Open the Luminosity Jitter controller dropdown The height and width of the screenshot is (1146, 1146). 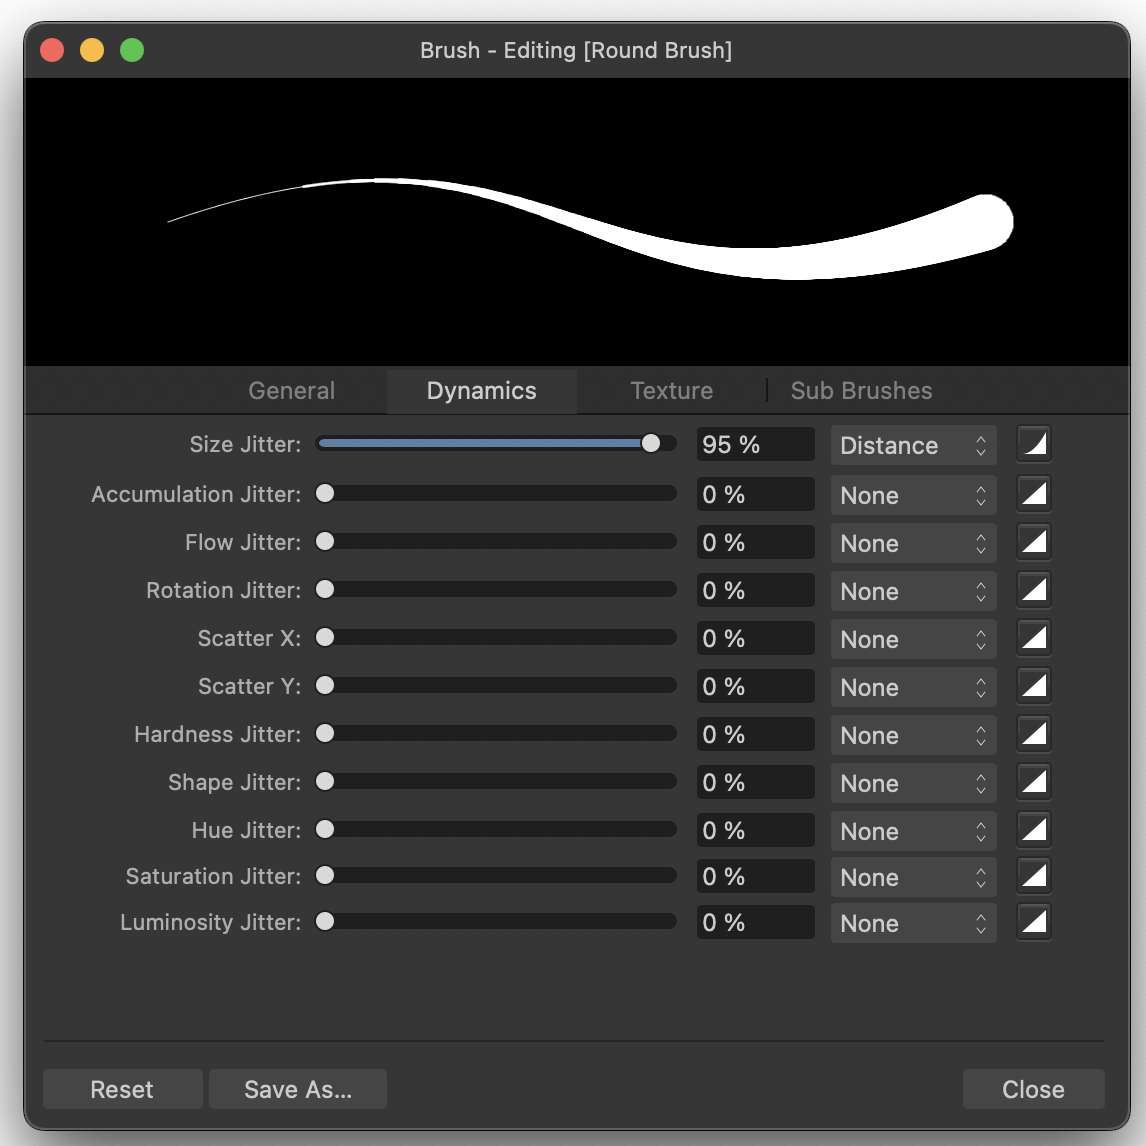(x=914, y=923)
